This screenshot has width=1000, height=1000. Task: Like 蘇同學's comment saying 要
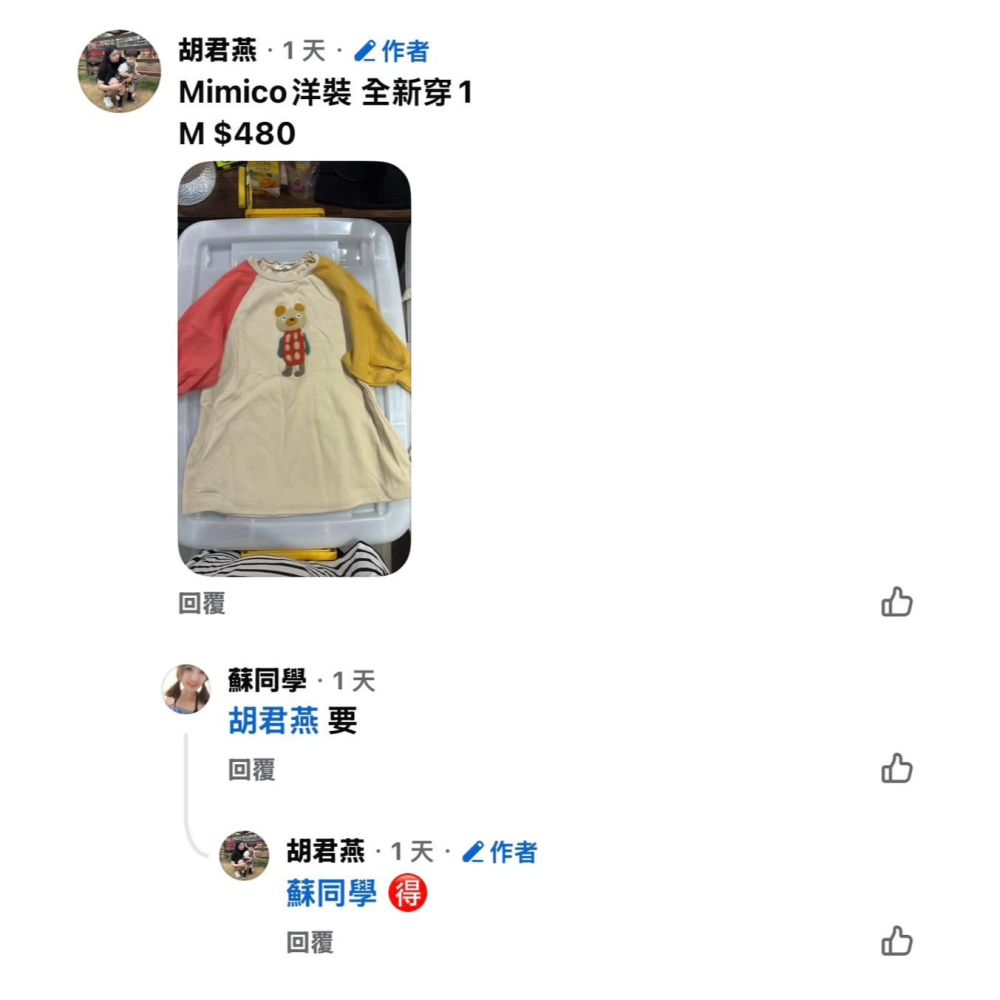(x=897, y=768)
